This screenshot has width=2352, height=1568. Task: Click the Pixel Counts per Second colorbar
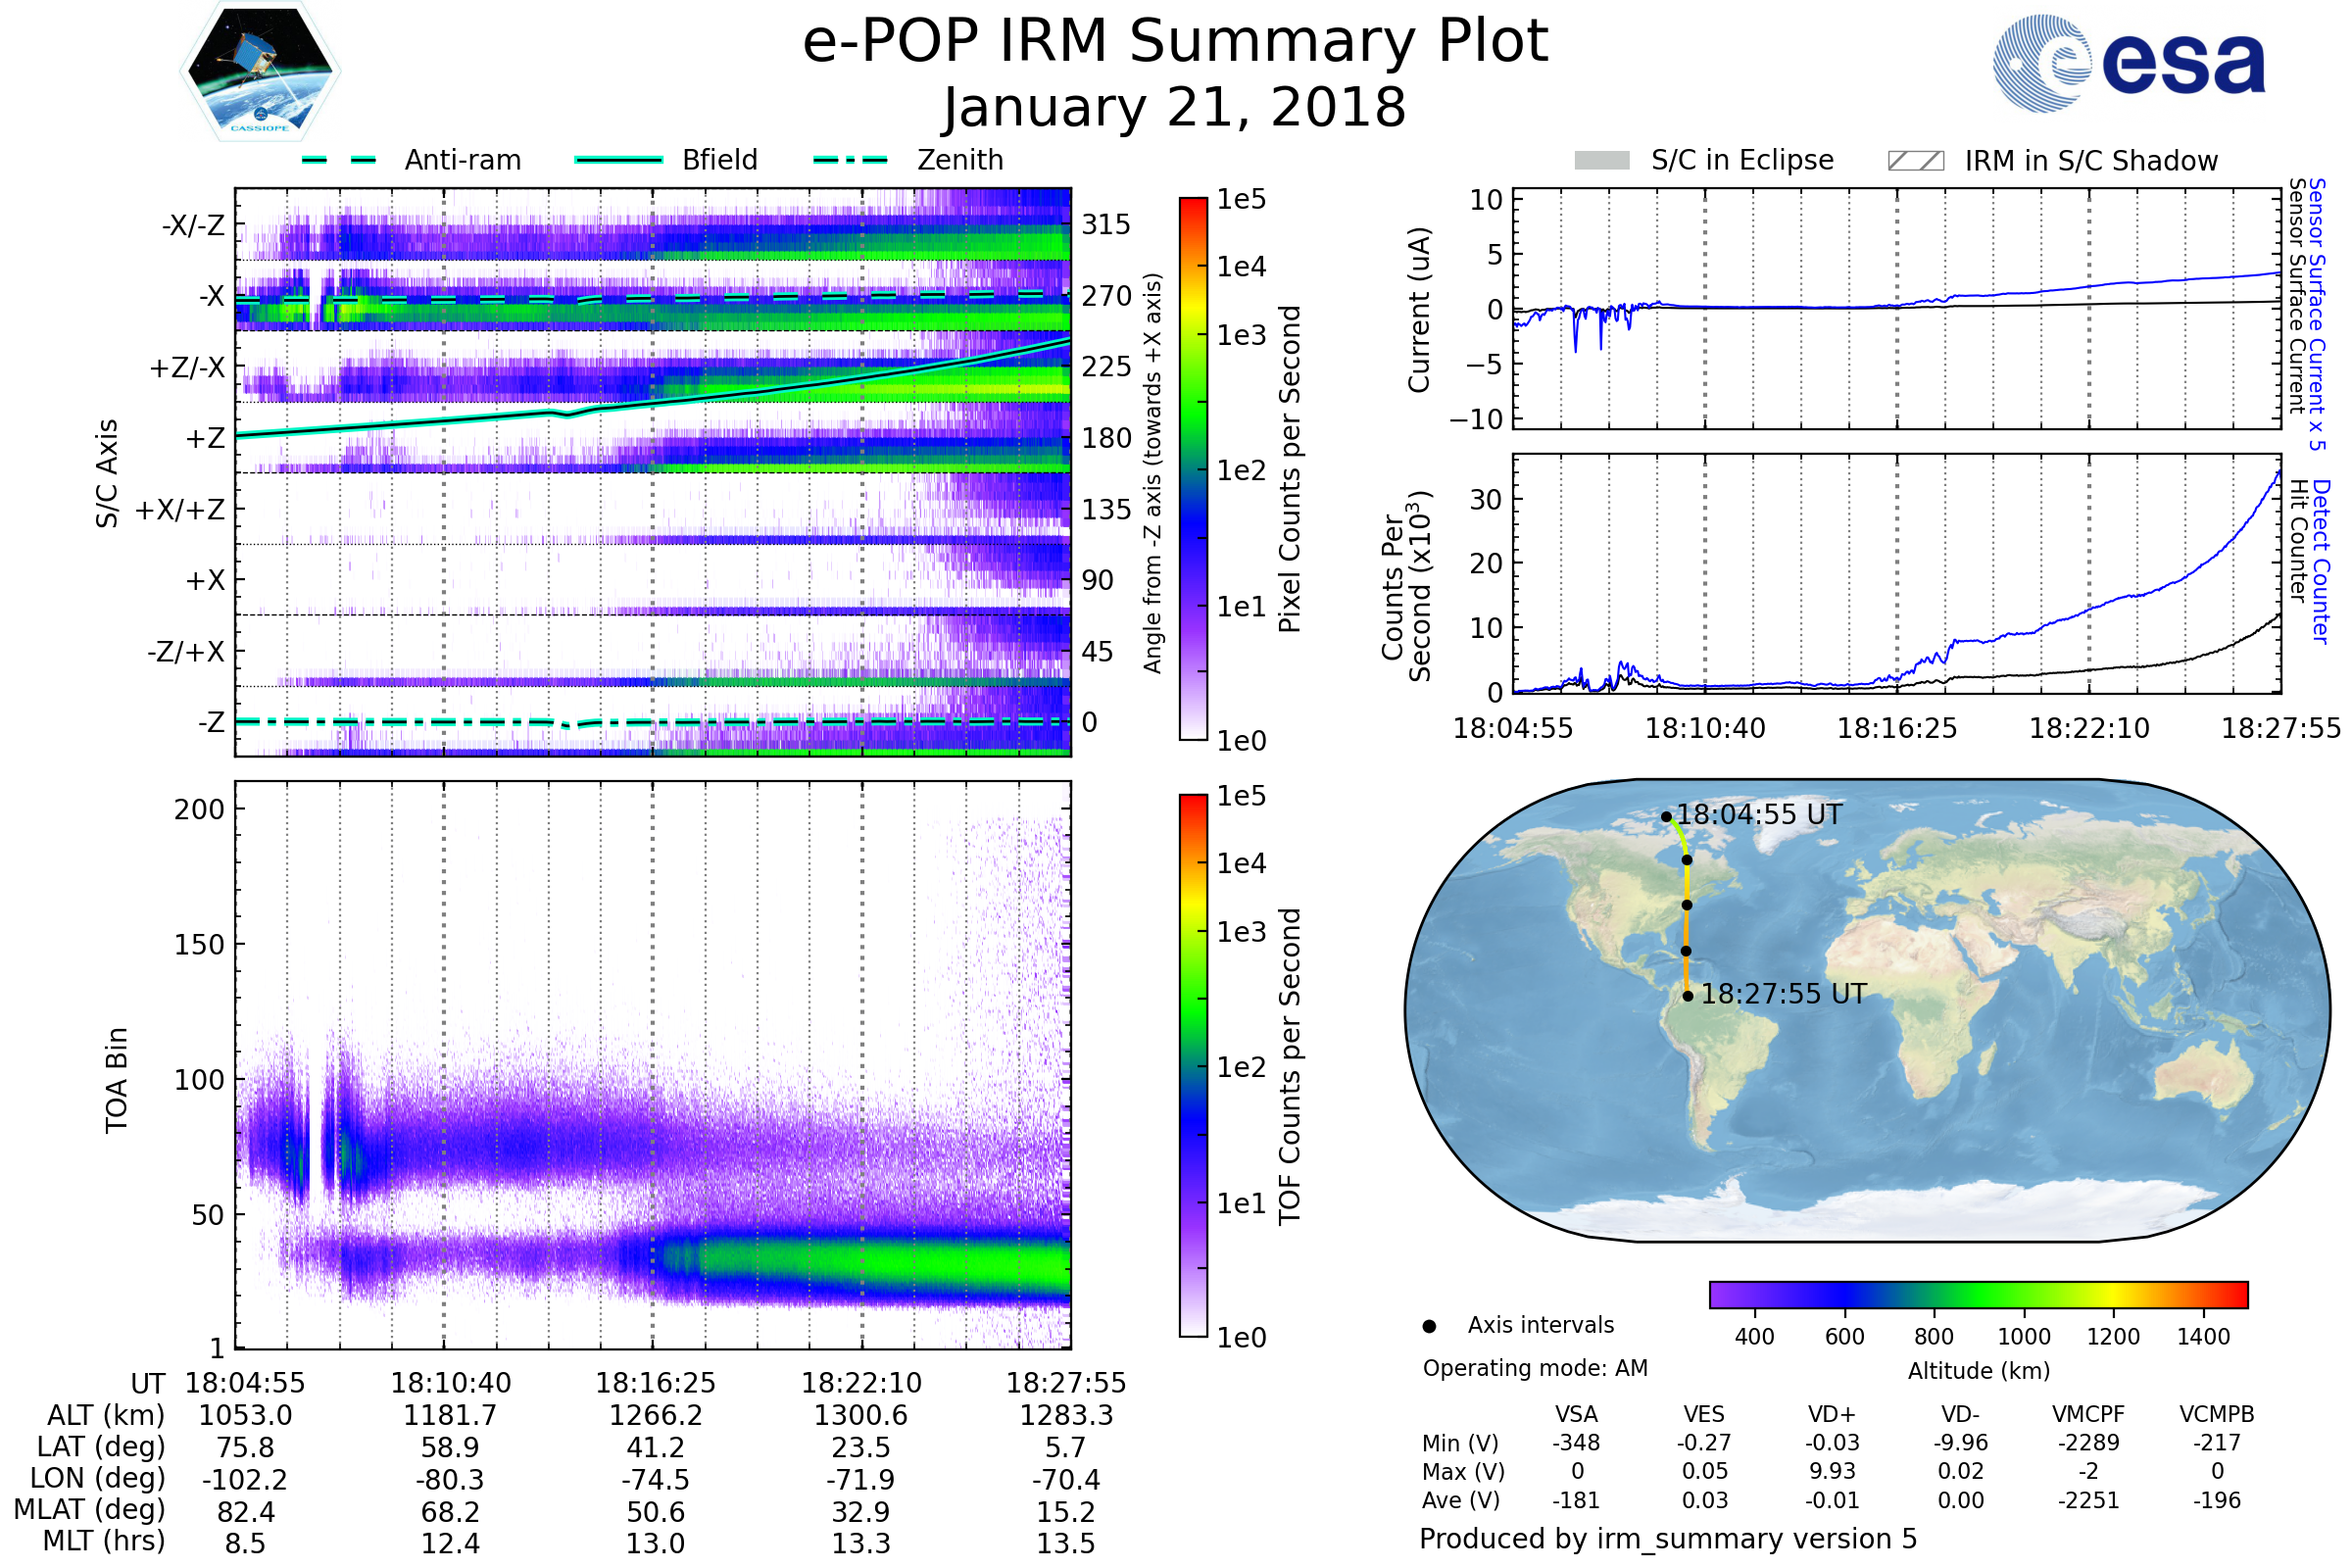pos(1193,468)
